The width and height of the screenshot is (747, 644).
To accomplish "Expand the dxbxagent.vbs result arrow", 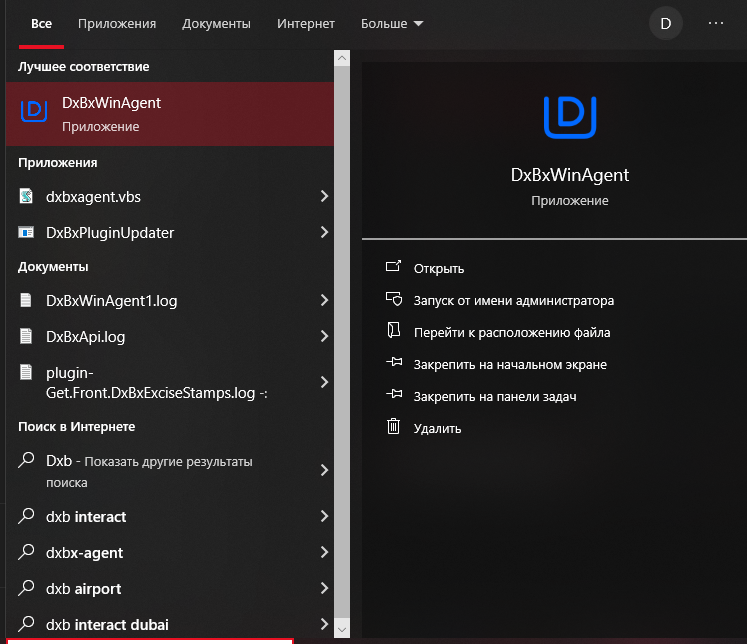I will click(x=324, y=197).
